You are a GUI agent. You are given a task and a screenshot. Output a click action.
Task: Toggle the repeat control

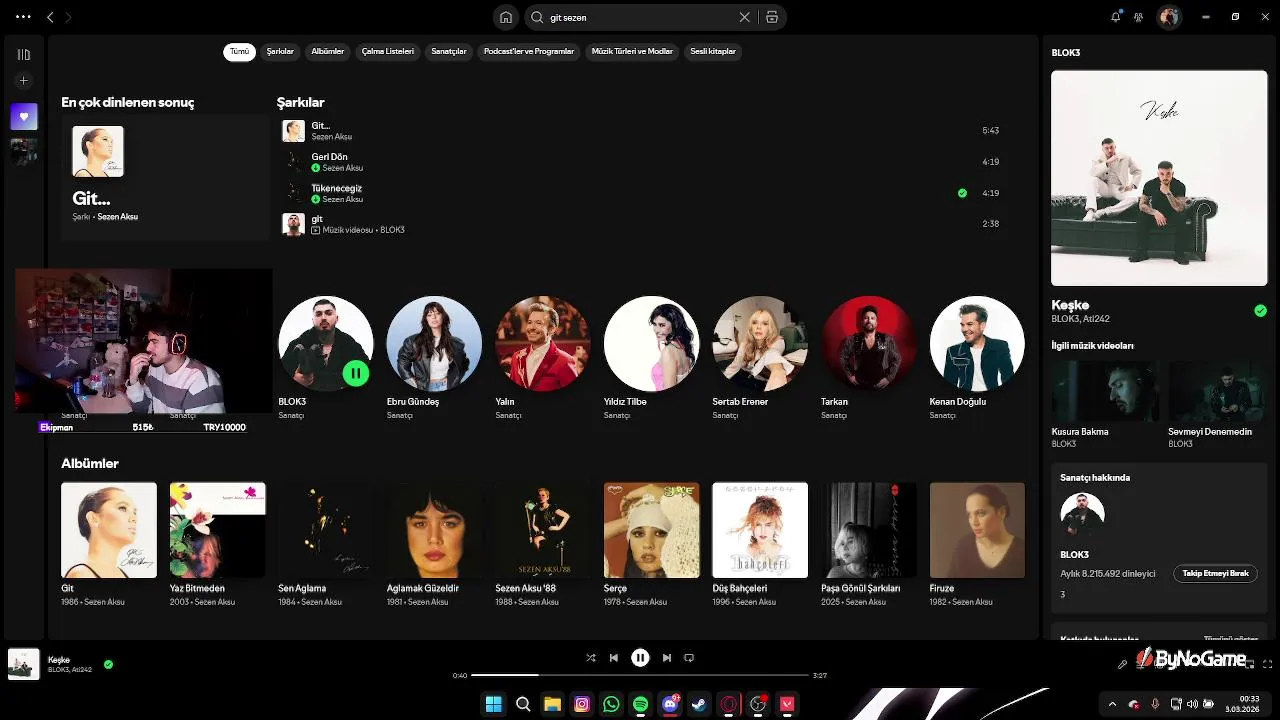689,658
